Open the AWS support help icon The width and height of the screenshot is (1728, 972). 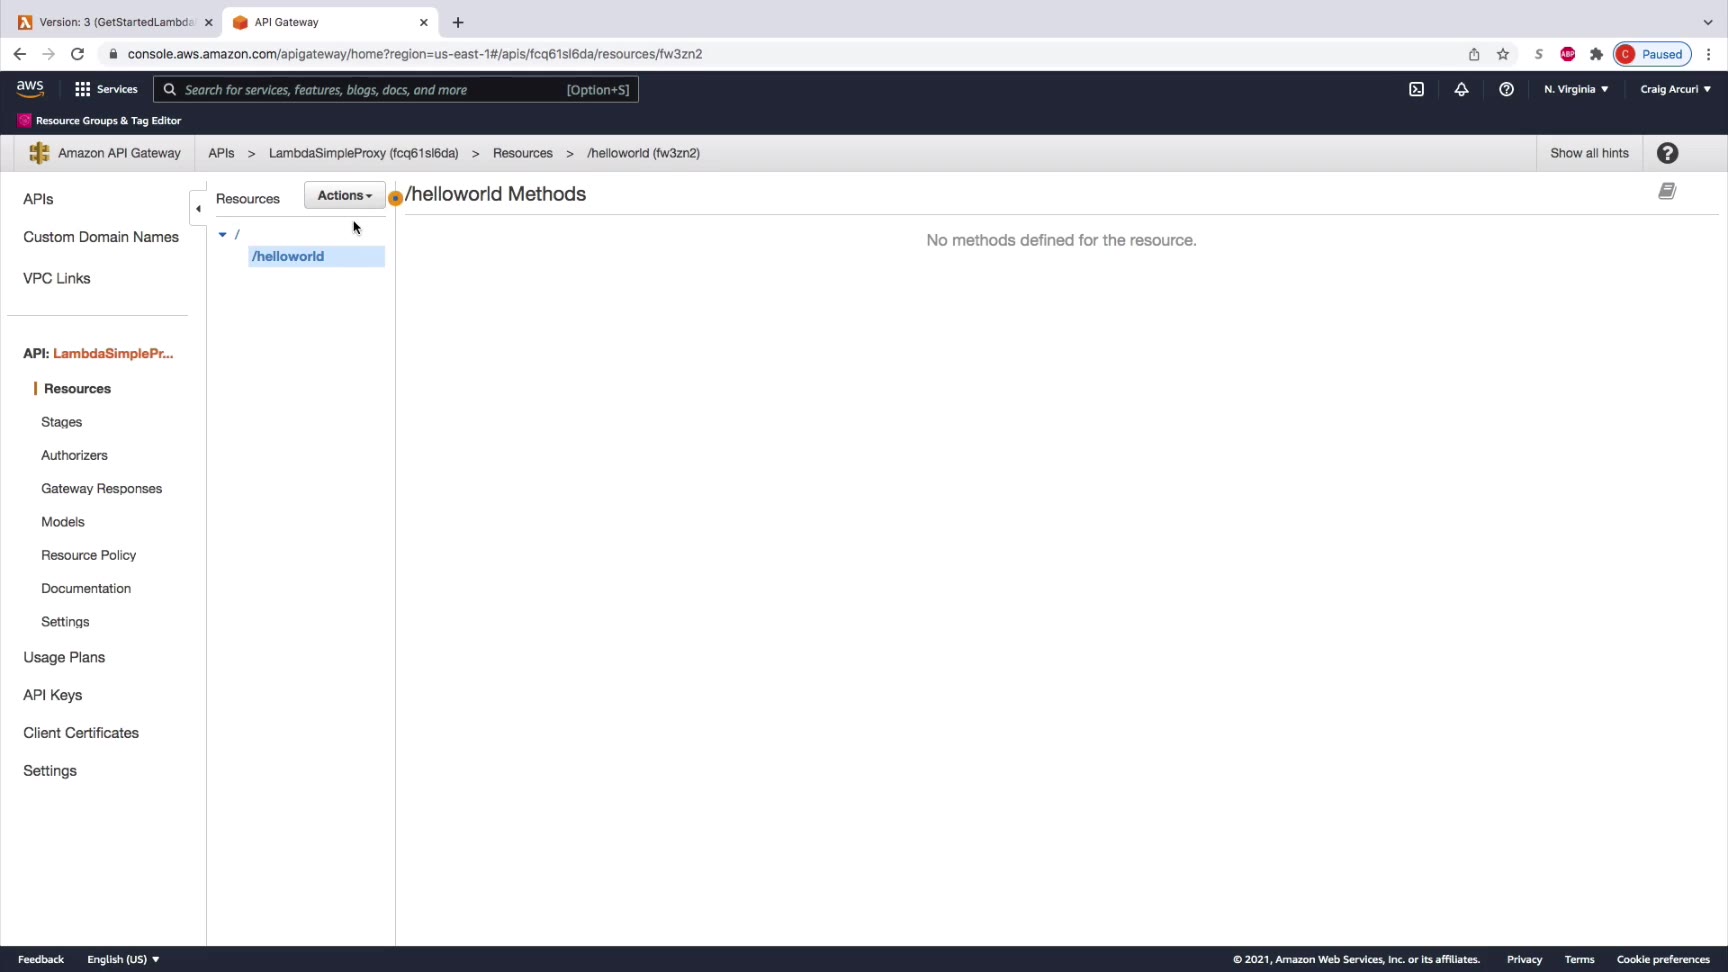pyautogui.click(x=1506, y=89)
